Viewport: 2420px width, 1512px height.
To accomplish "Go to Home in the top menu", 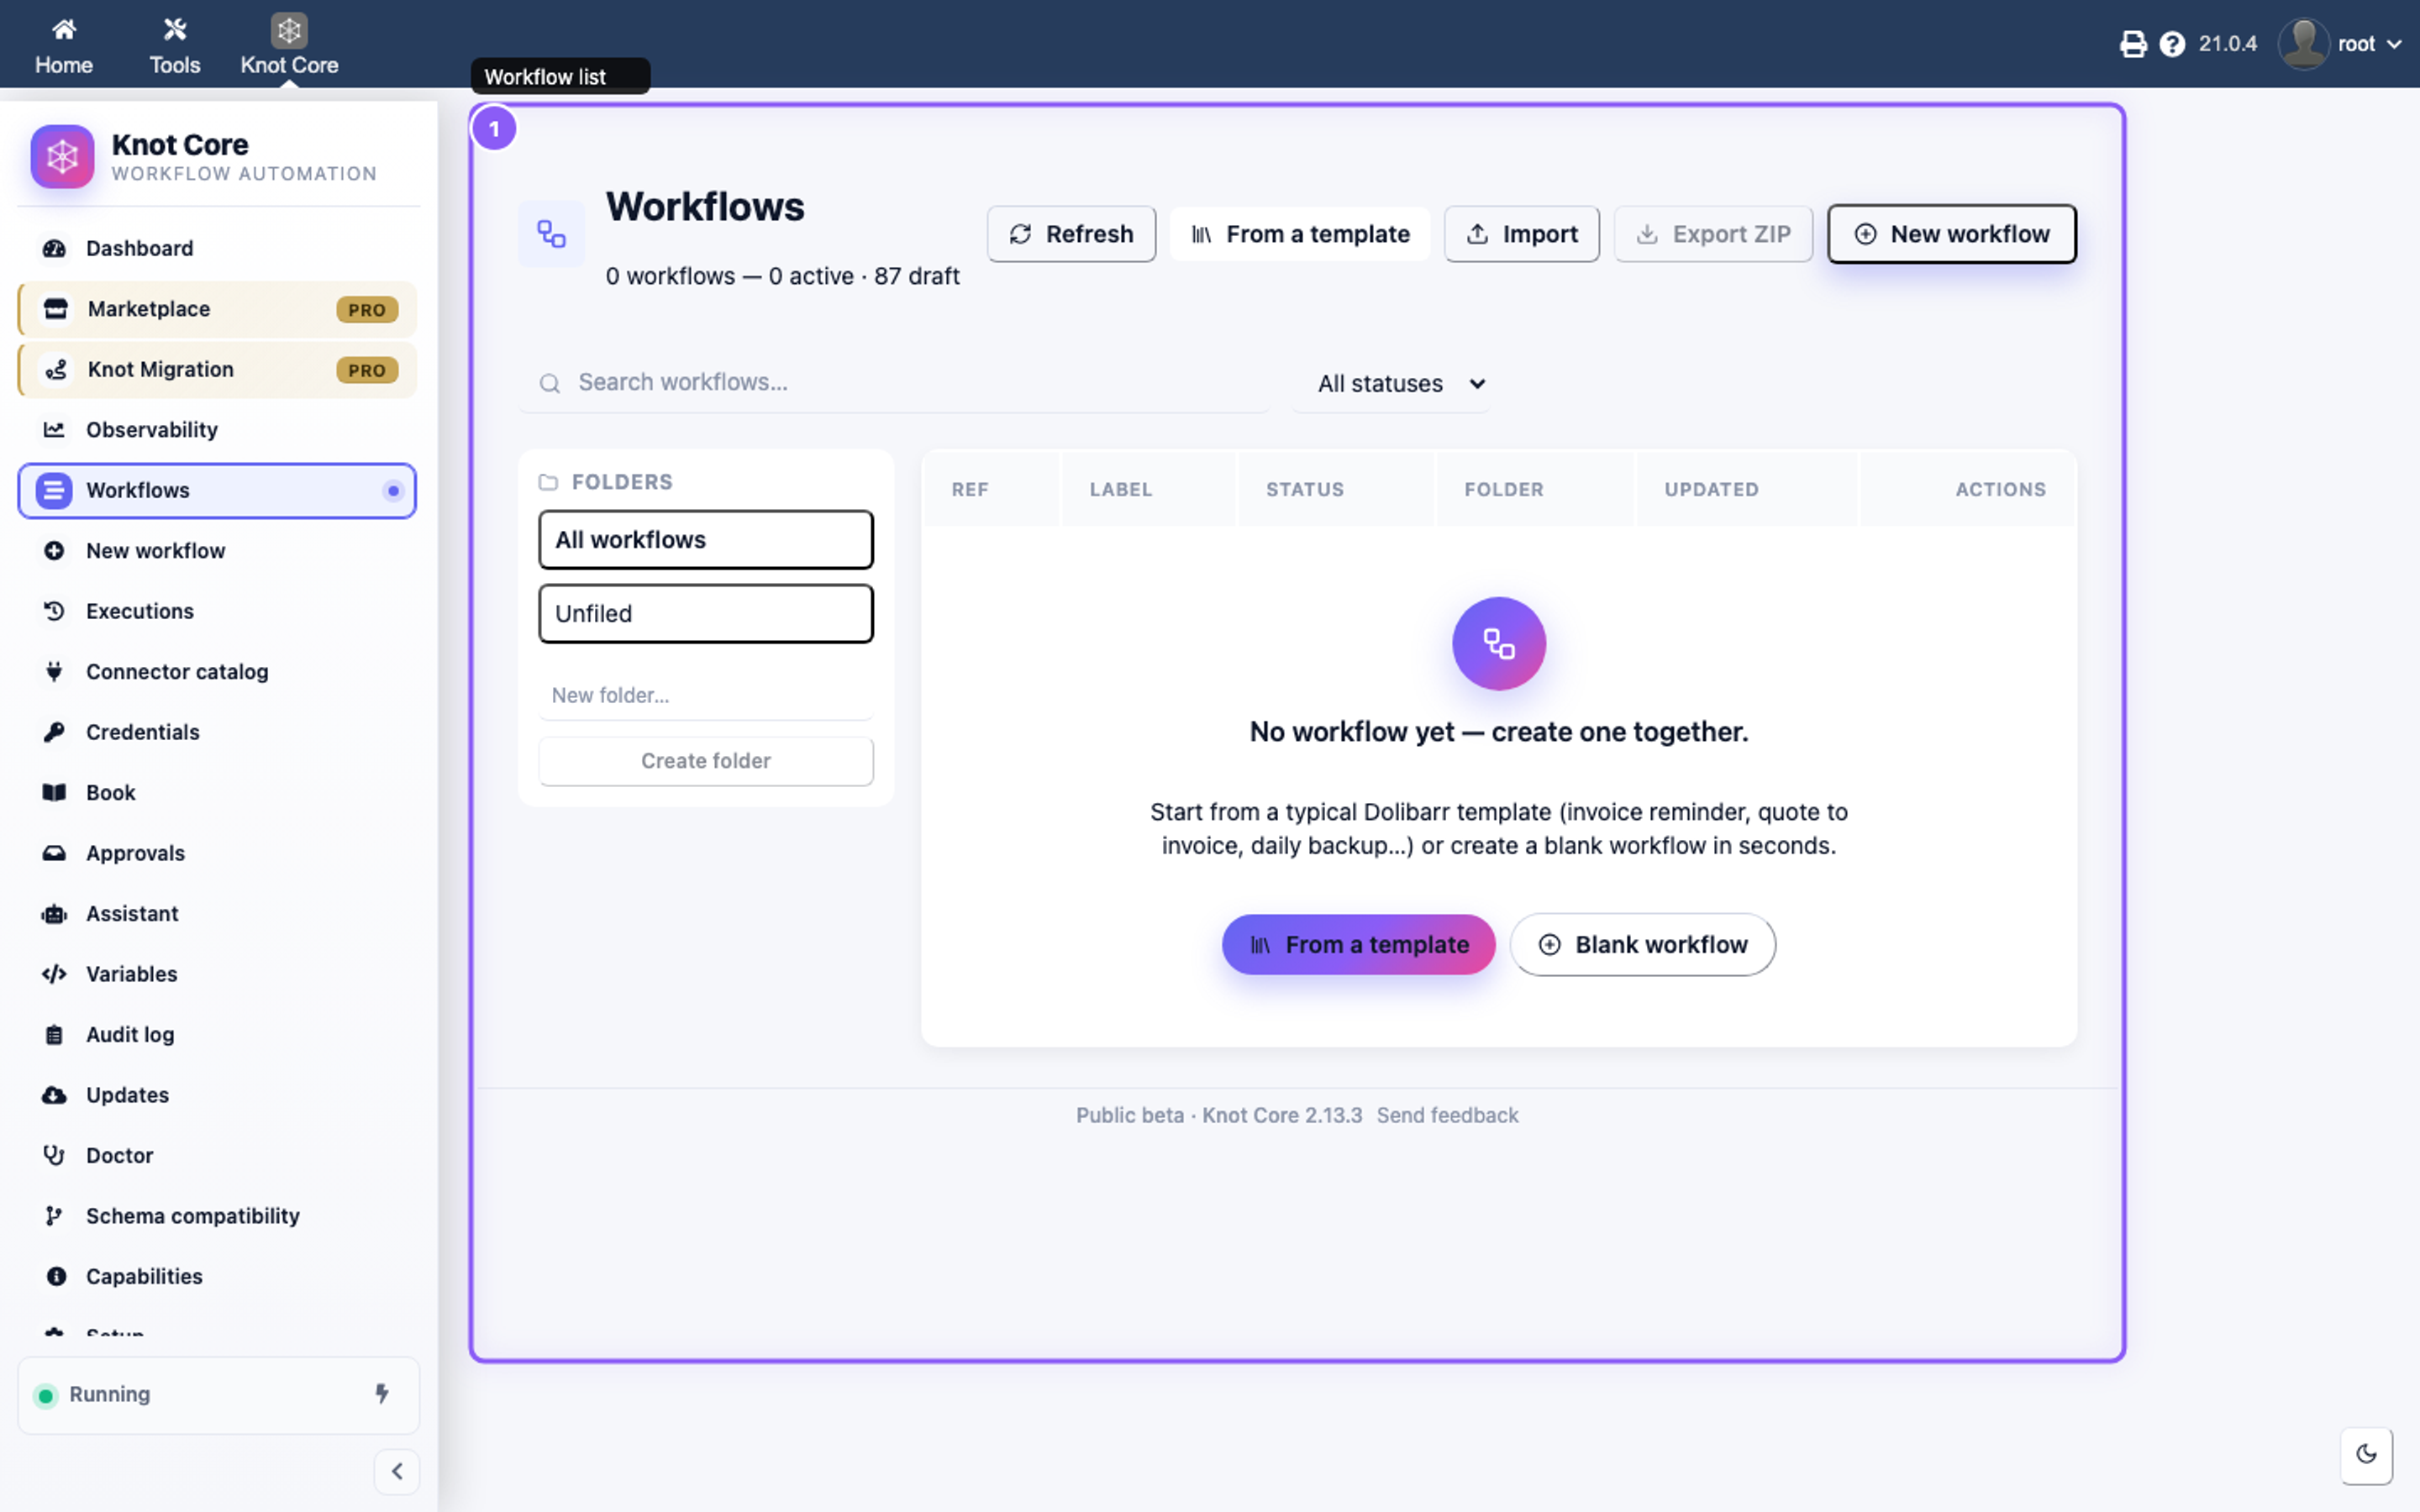I will (64, 46).
